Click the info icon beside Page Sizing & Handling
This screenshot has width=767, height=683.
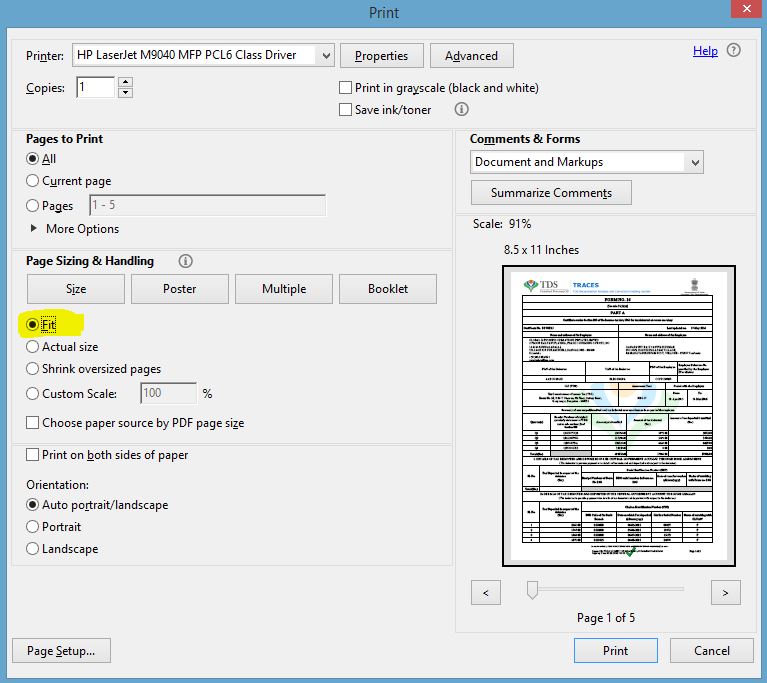point(185,261)
